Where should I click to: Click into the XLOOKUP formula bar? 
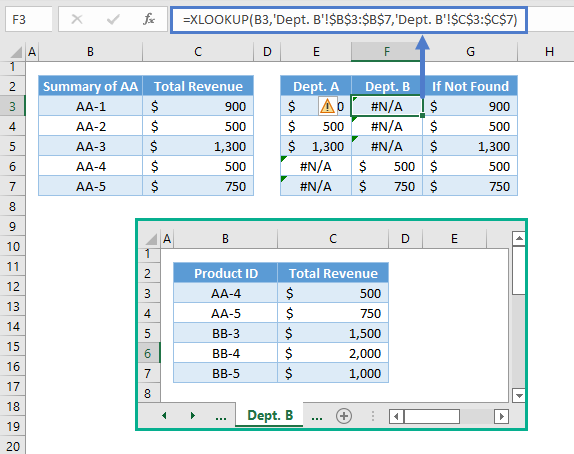point(349,20)
